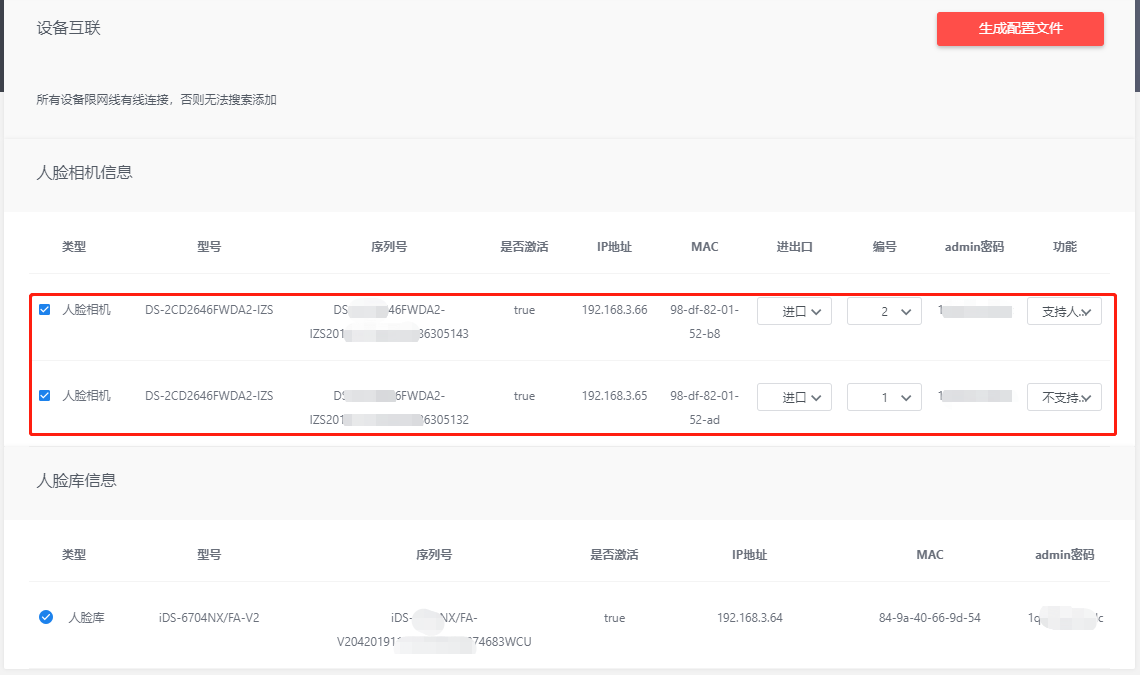Click admin password field of 人脸库 row
The image size is (1140, 675).
(1065, 618)
